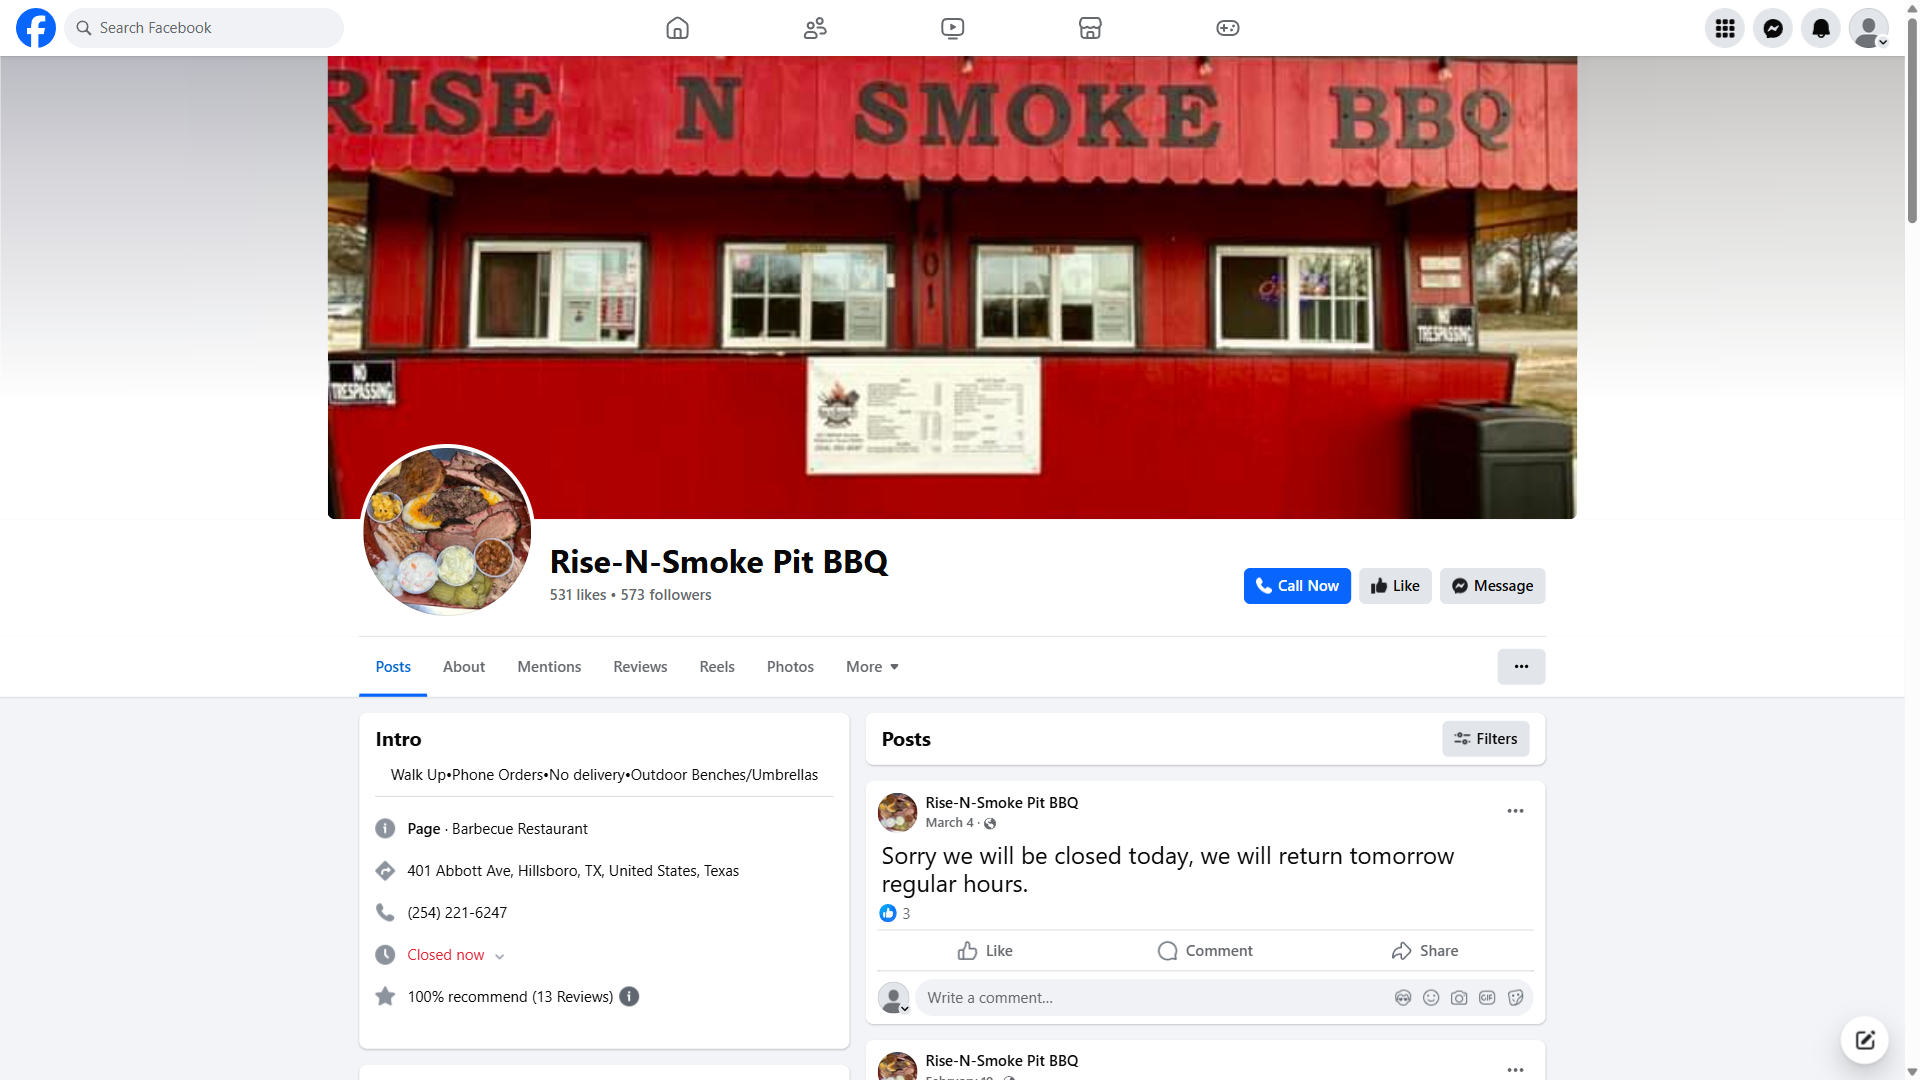Like the Rise-N-Smoke Pit BBQ page
Screen dimensions: 1920x1080
point(1395,586)
